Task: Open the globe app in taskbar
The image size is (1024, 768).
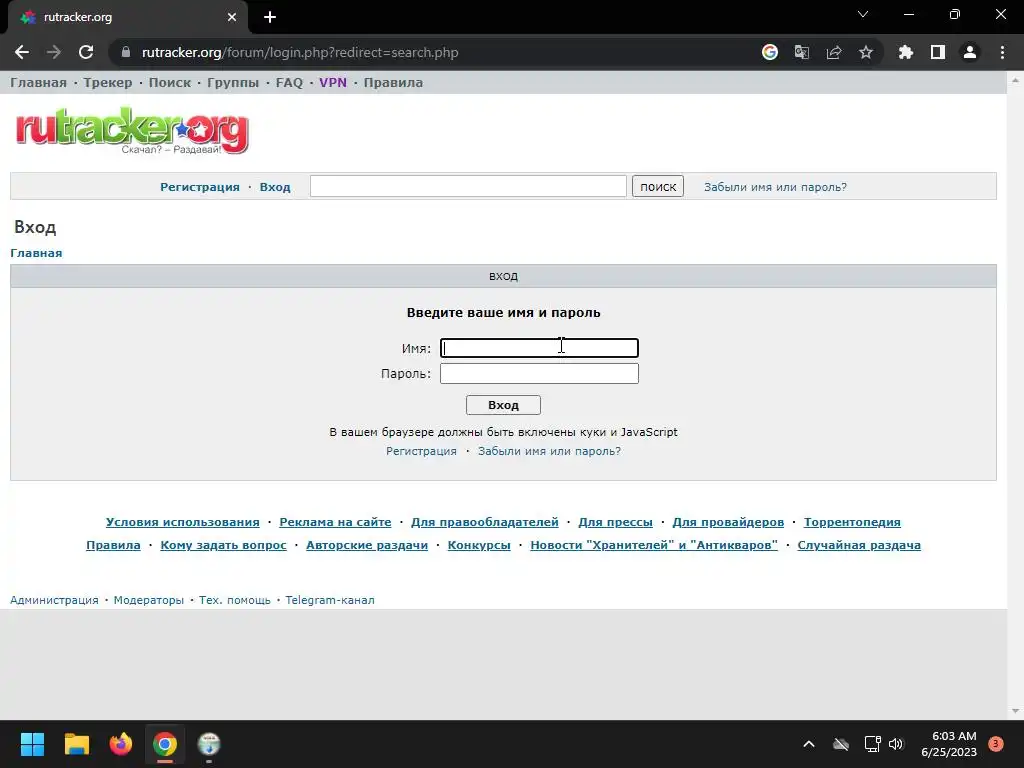Action: coord(209,744)
